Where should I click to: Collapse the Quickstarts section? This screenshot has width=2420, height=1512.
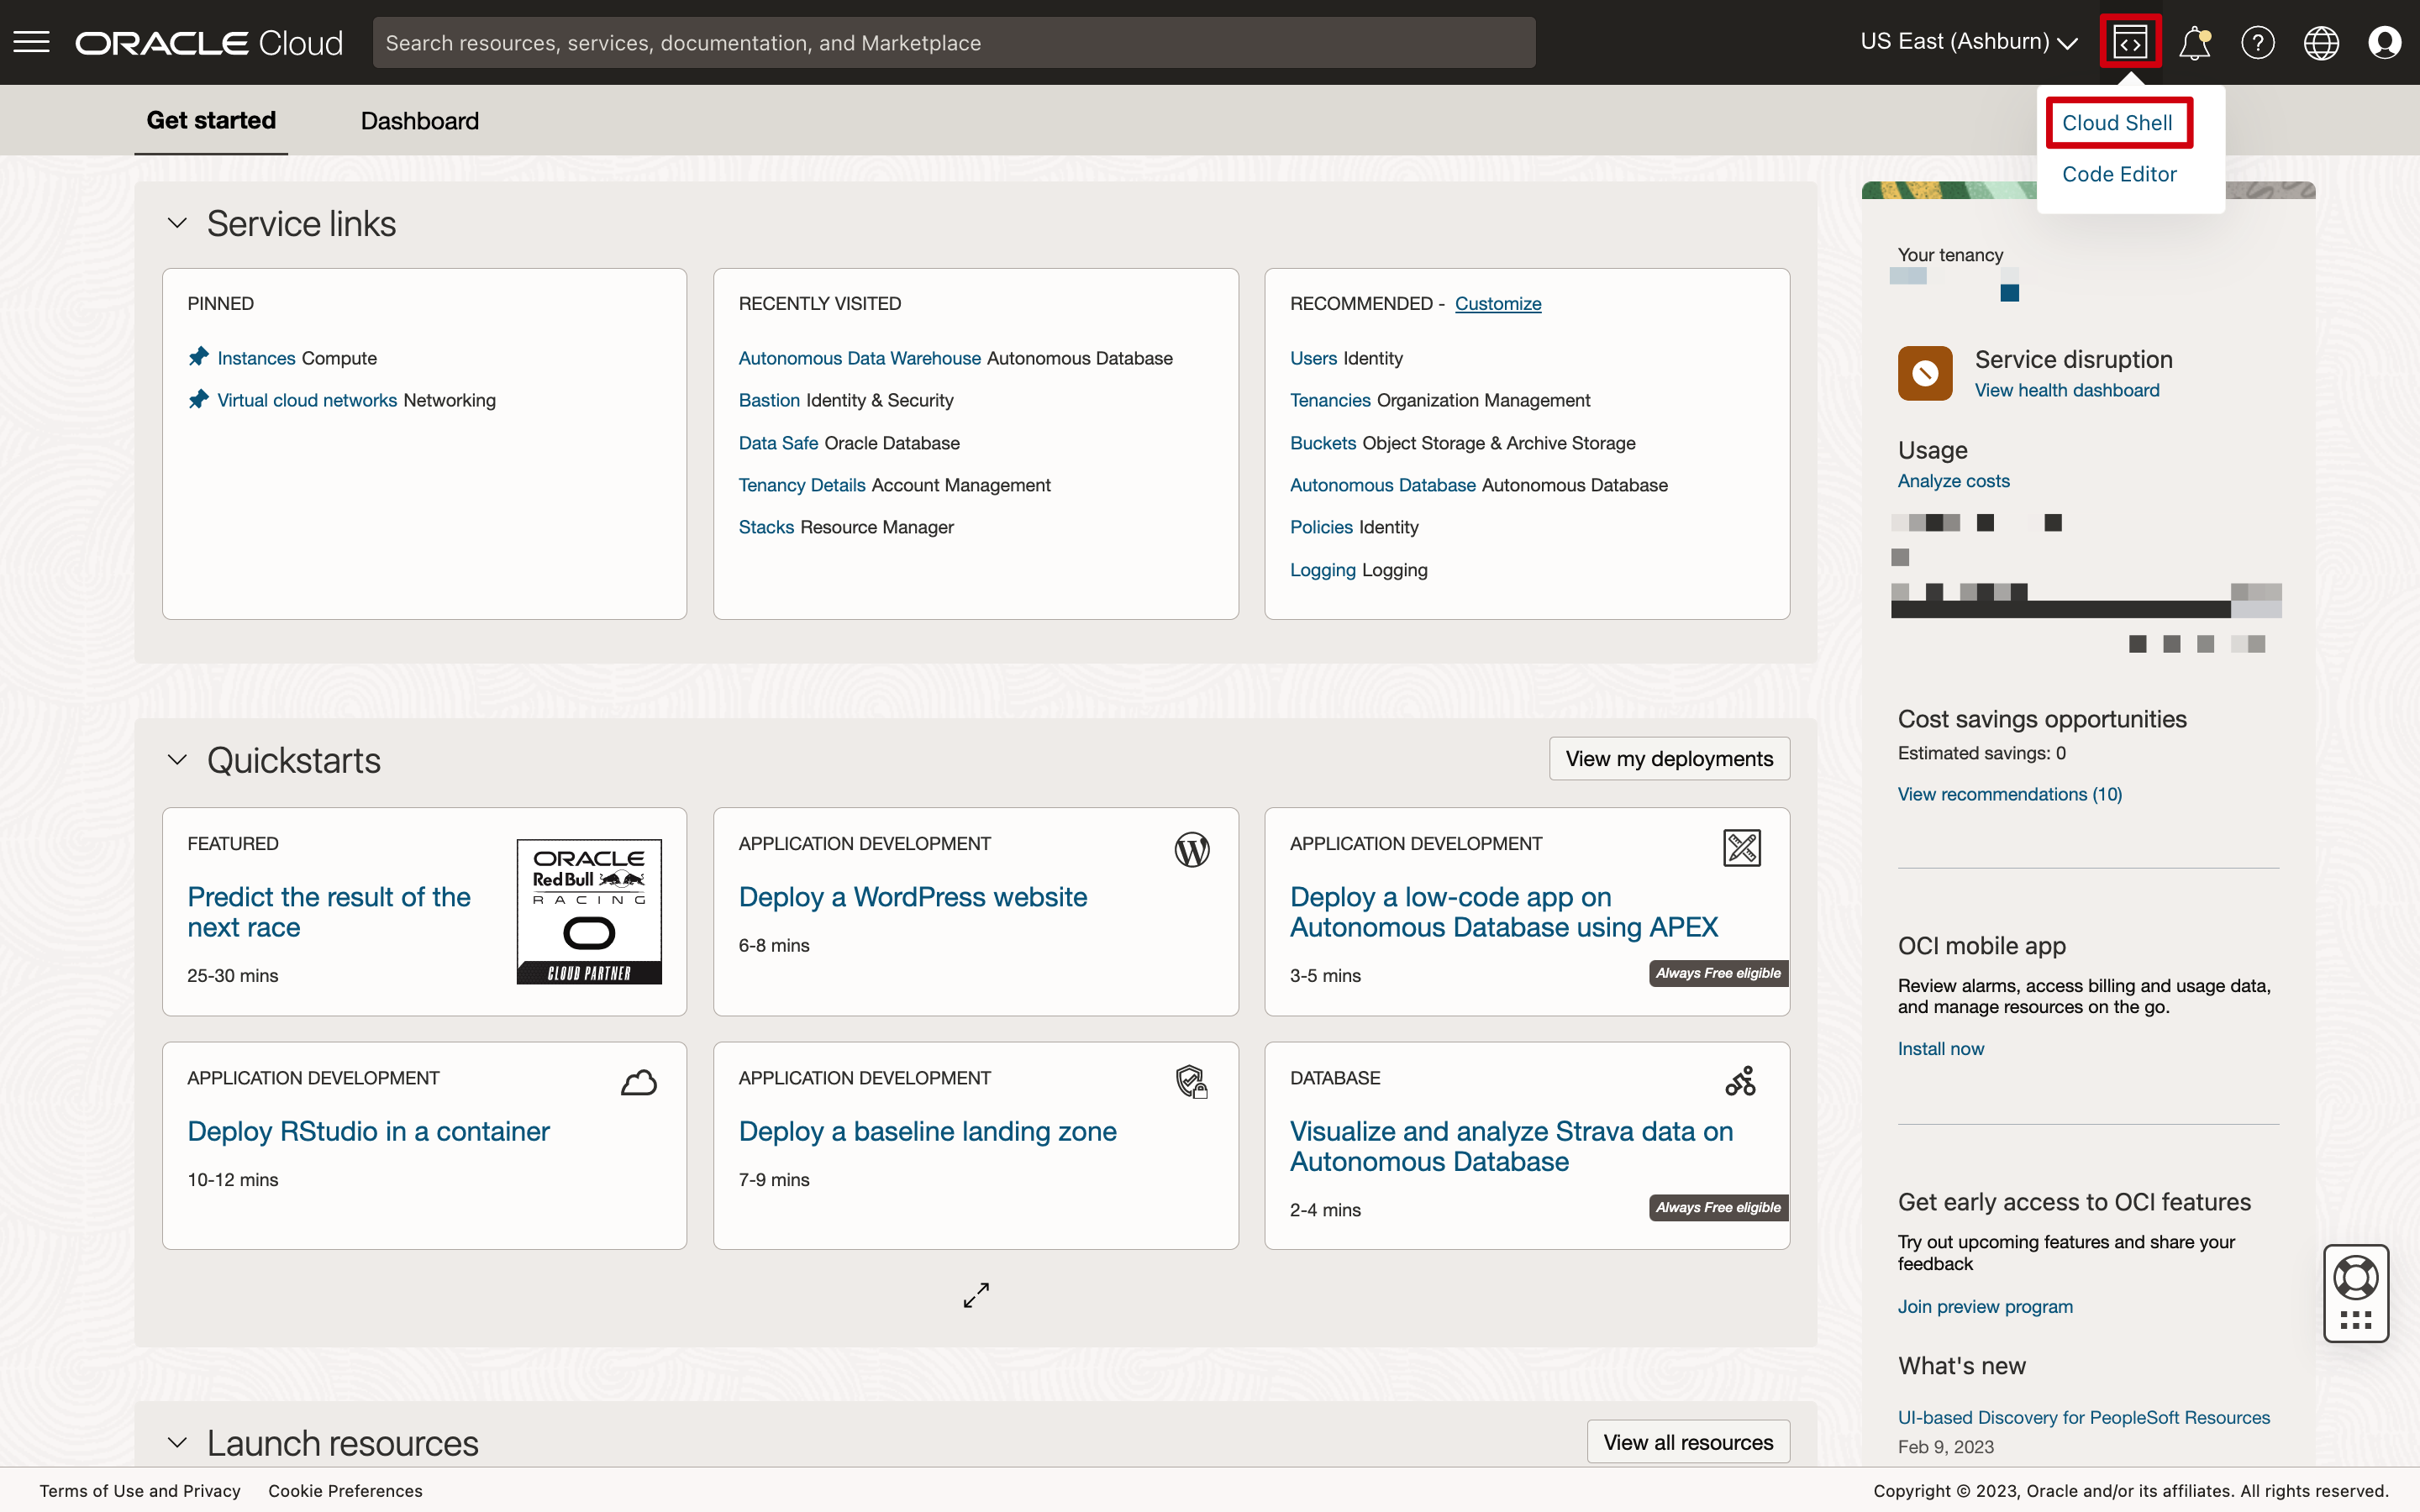pyautogui.click(x=177, y=760)
